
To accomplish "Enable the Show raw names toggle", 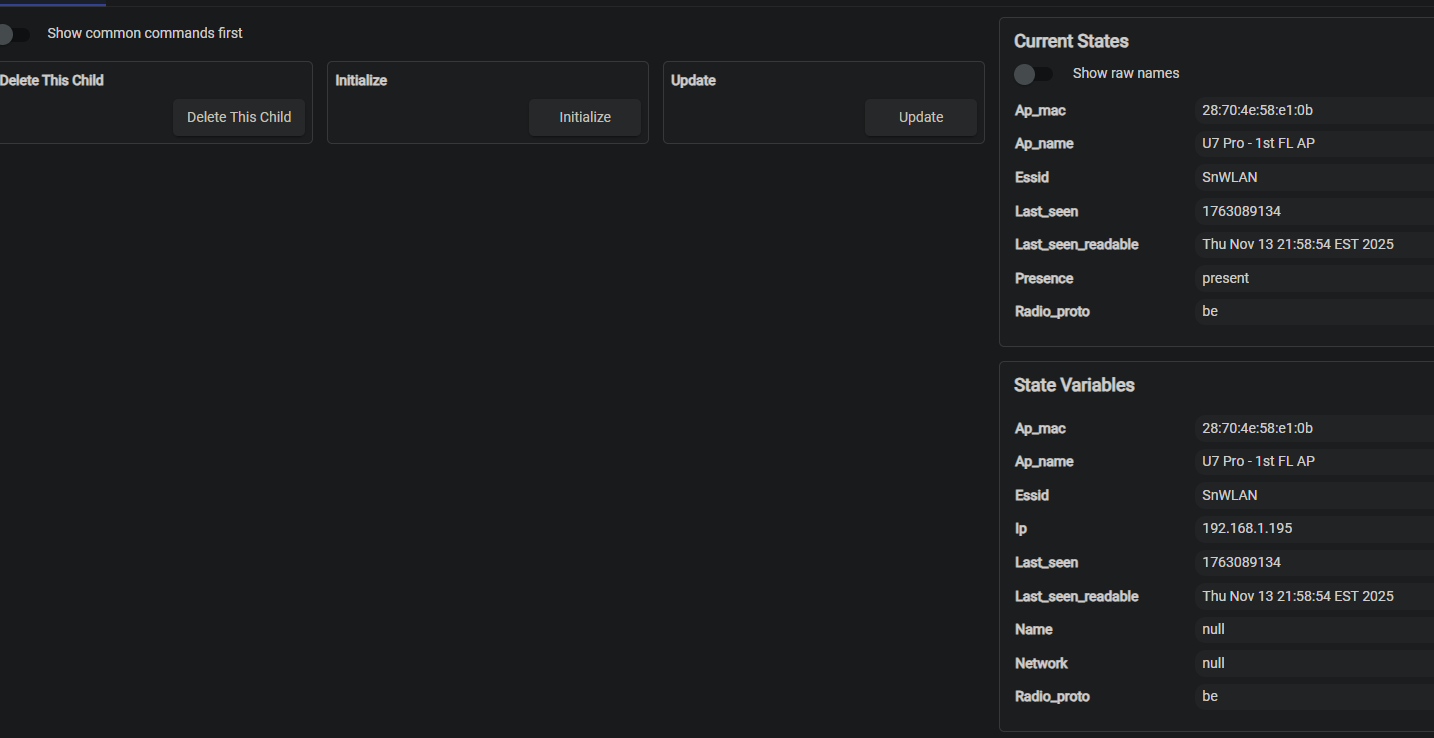I will pos(1033,74).
